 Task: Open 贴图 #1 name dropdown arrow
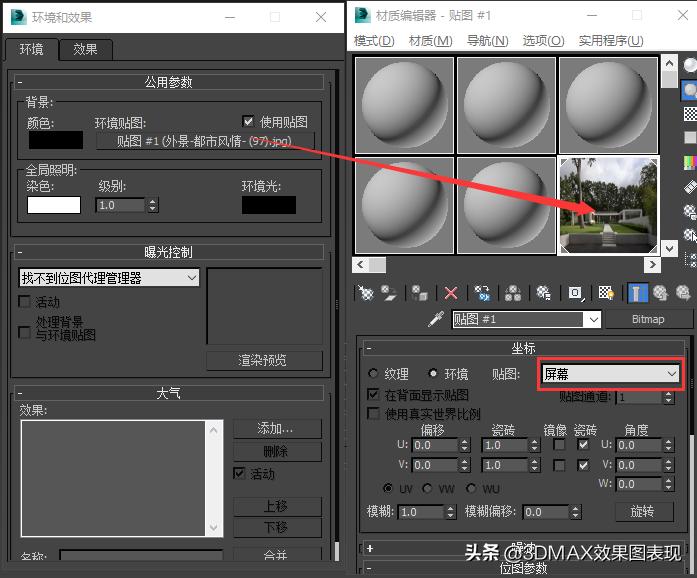click(x=593, y=319)
